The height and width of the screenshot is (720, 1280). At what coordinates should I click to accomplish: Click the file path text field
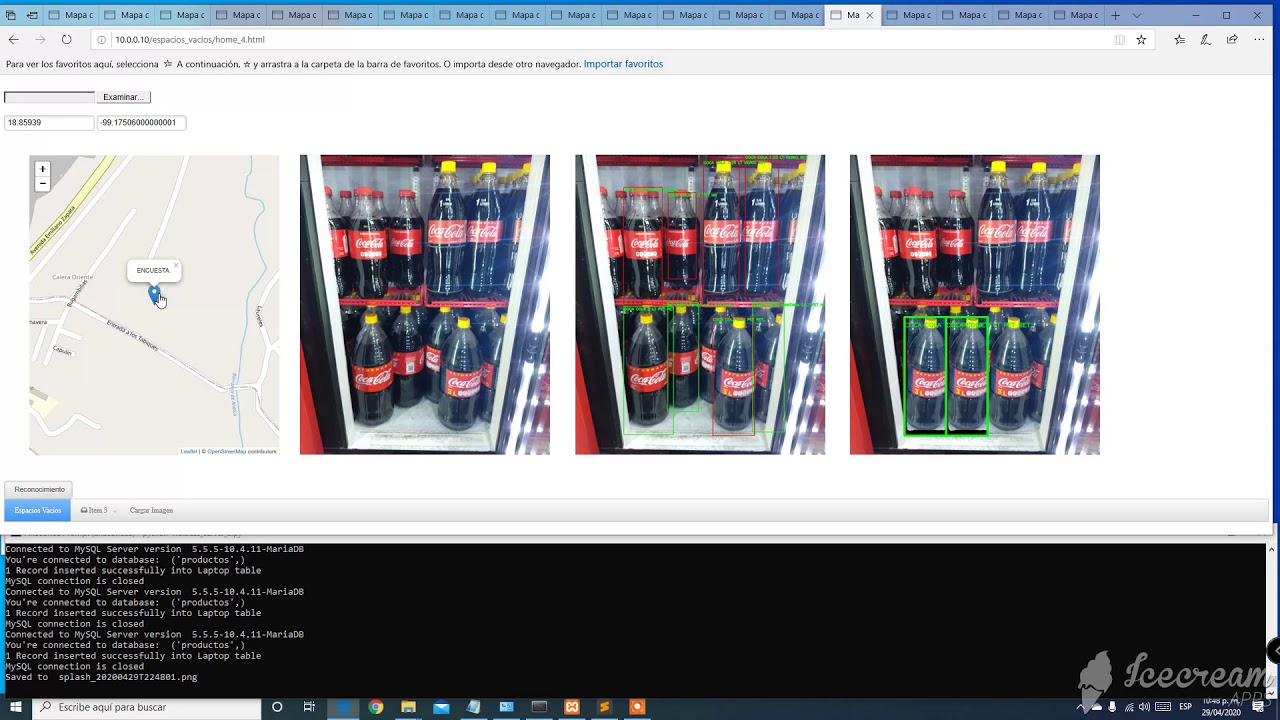(49, 97)
